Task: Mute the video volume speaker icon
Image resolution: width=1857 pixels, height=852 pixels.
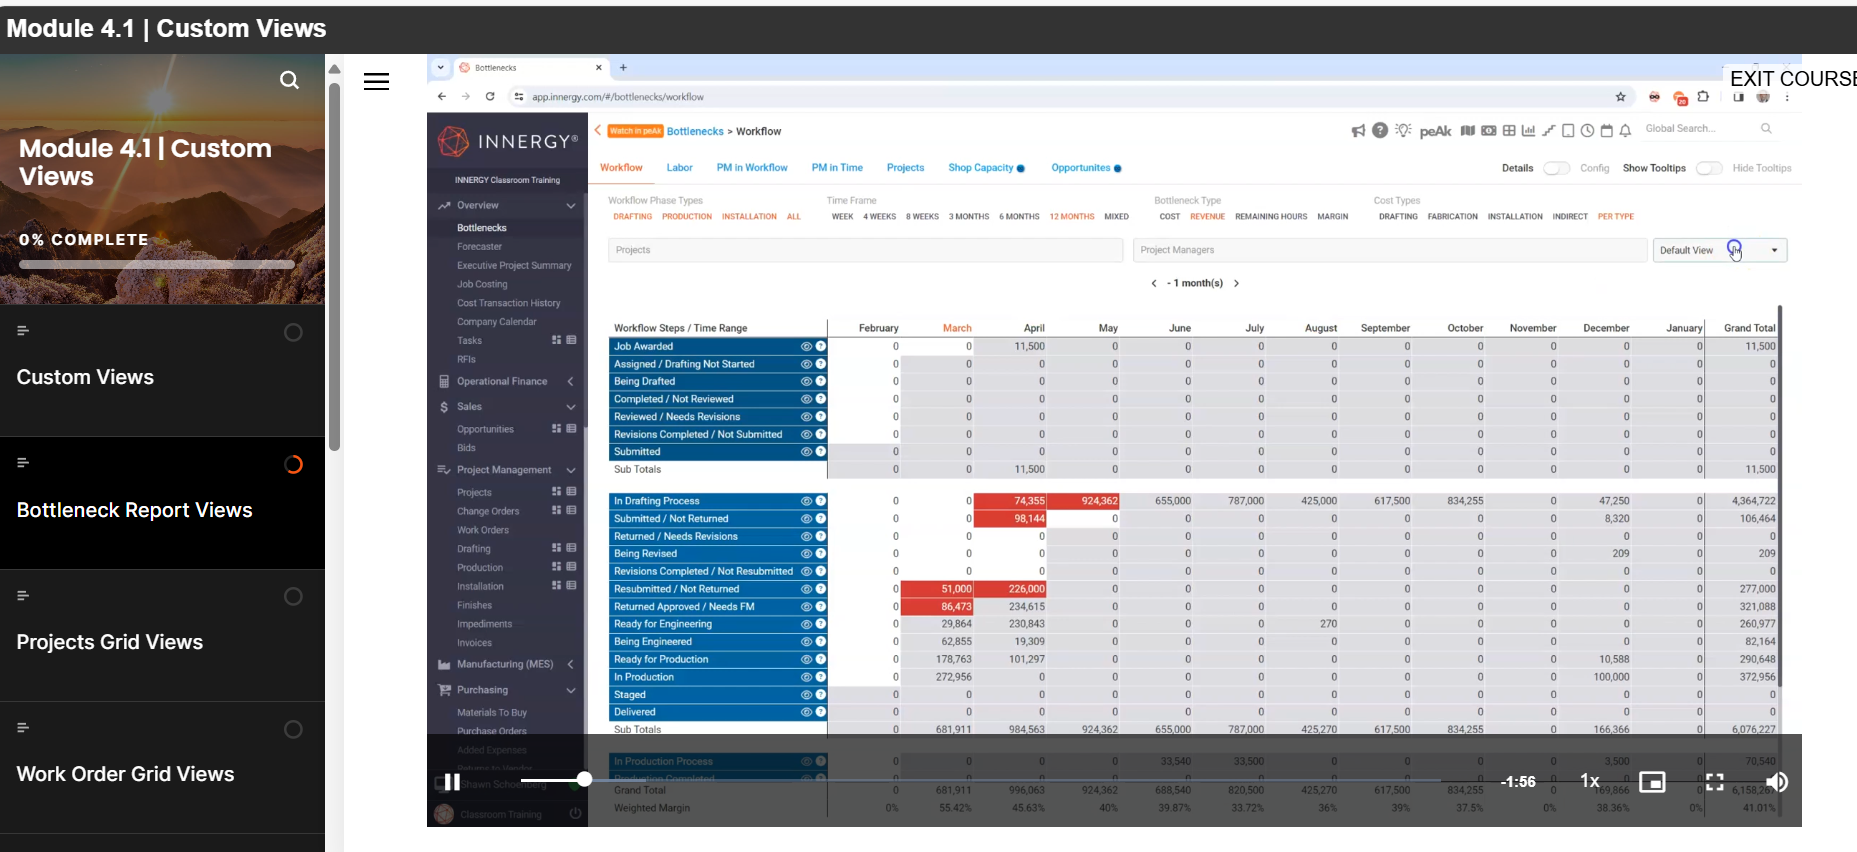Action: pyautogui.click(x=1776, y=782)
